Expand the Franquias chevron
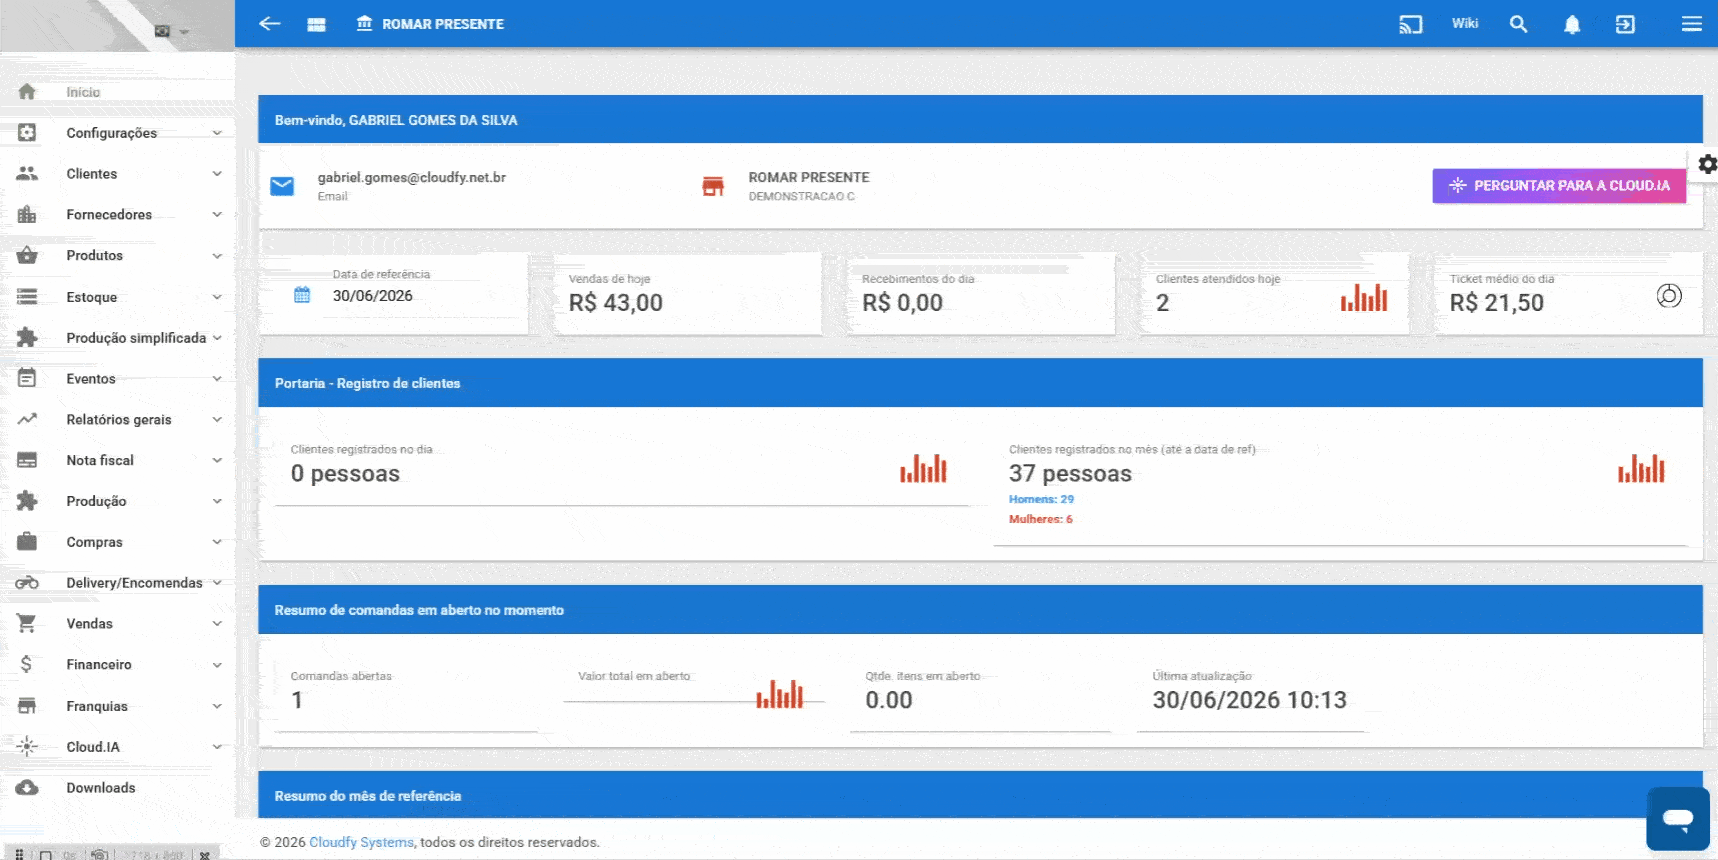Viewport: 1718px width, 860px height. [217, 706]
